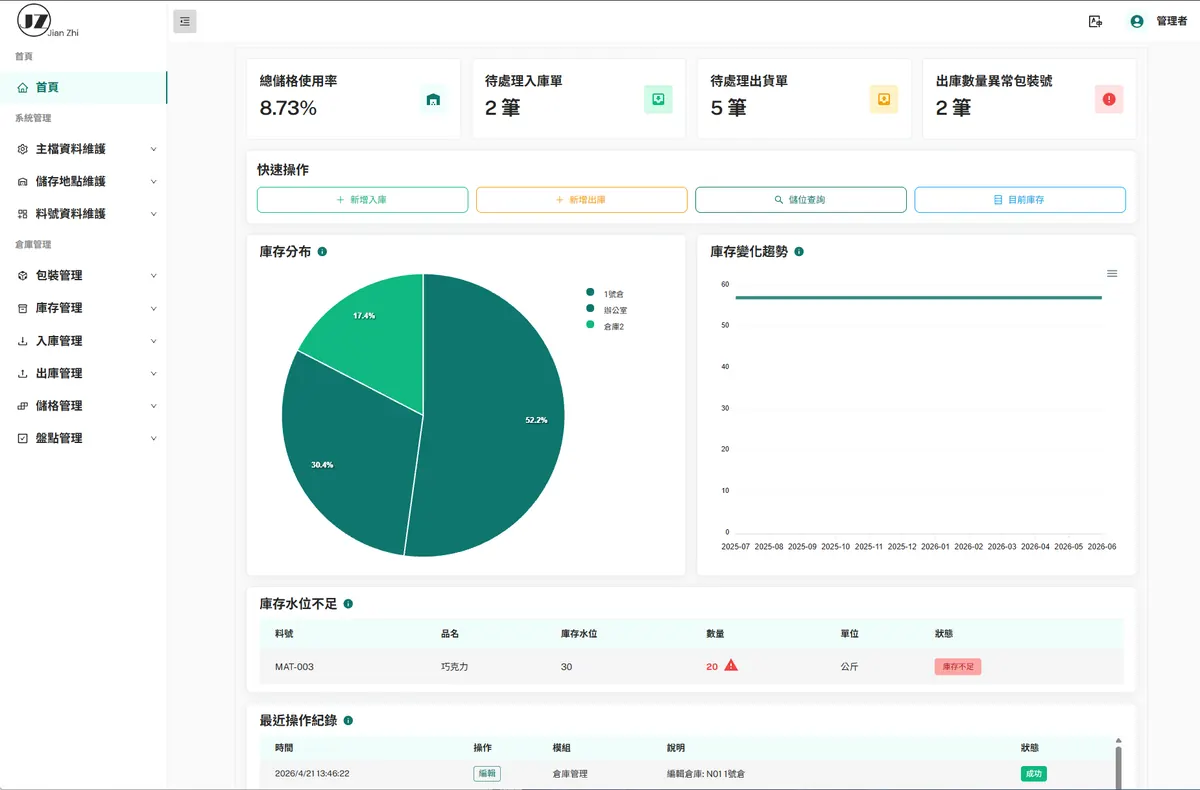Click 編輯倉庫: N011號倉 description text
The width and height of the screenshot is (1200, 790).
tap(706, 773)
